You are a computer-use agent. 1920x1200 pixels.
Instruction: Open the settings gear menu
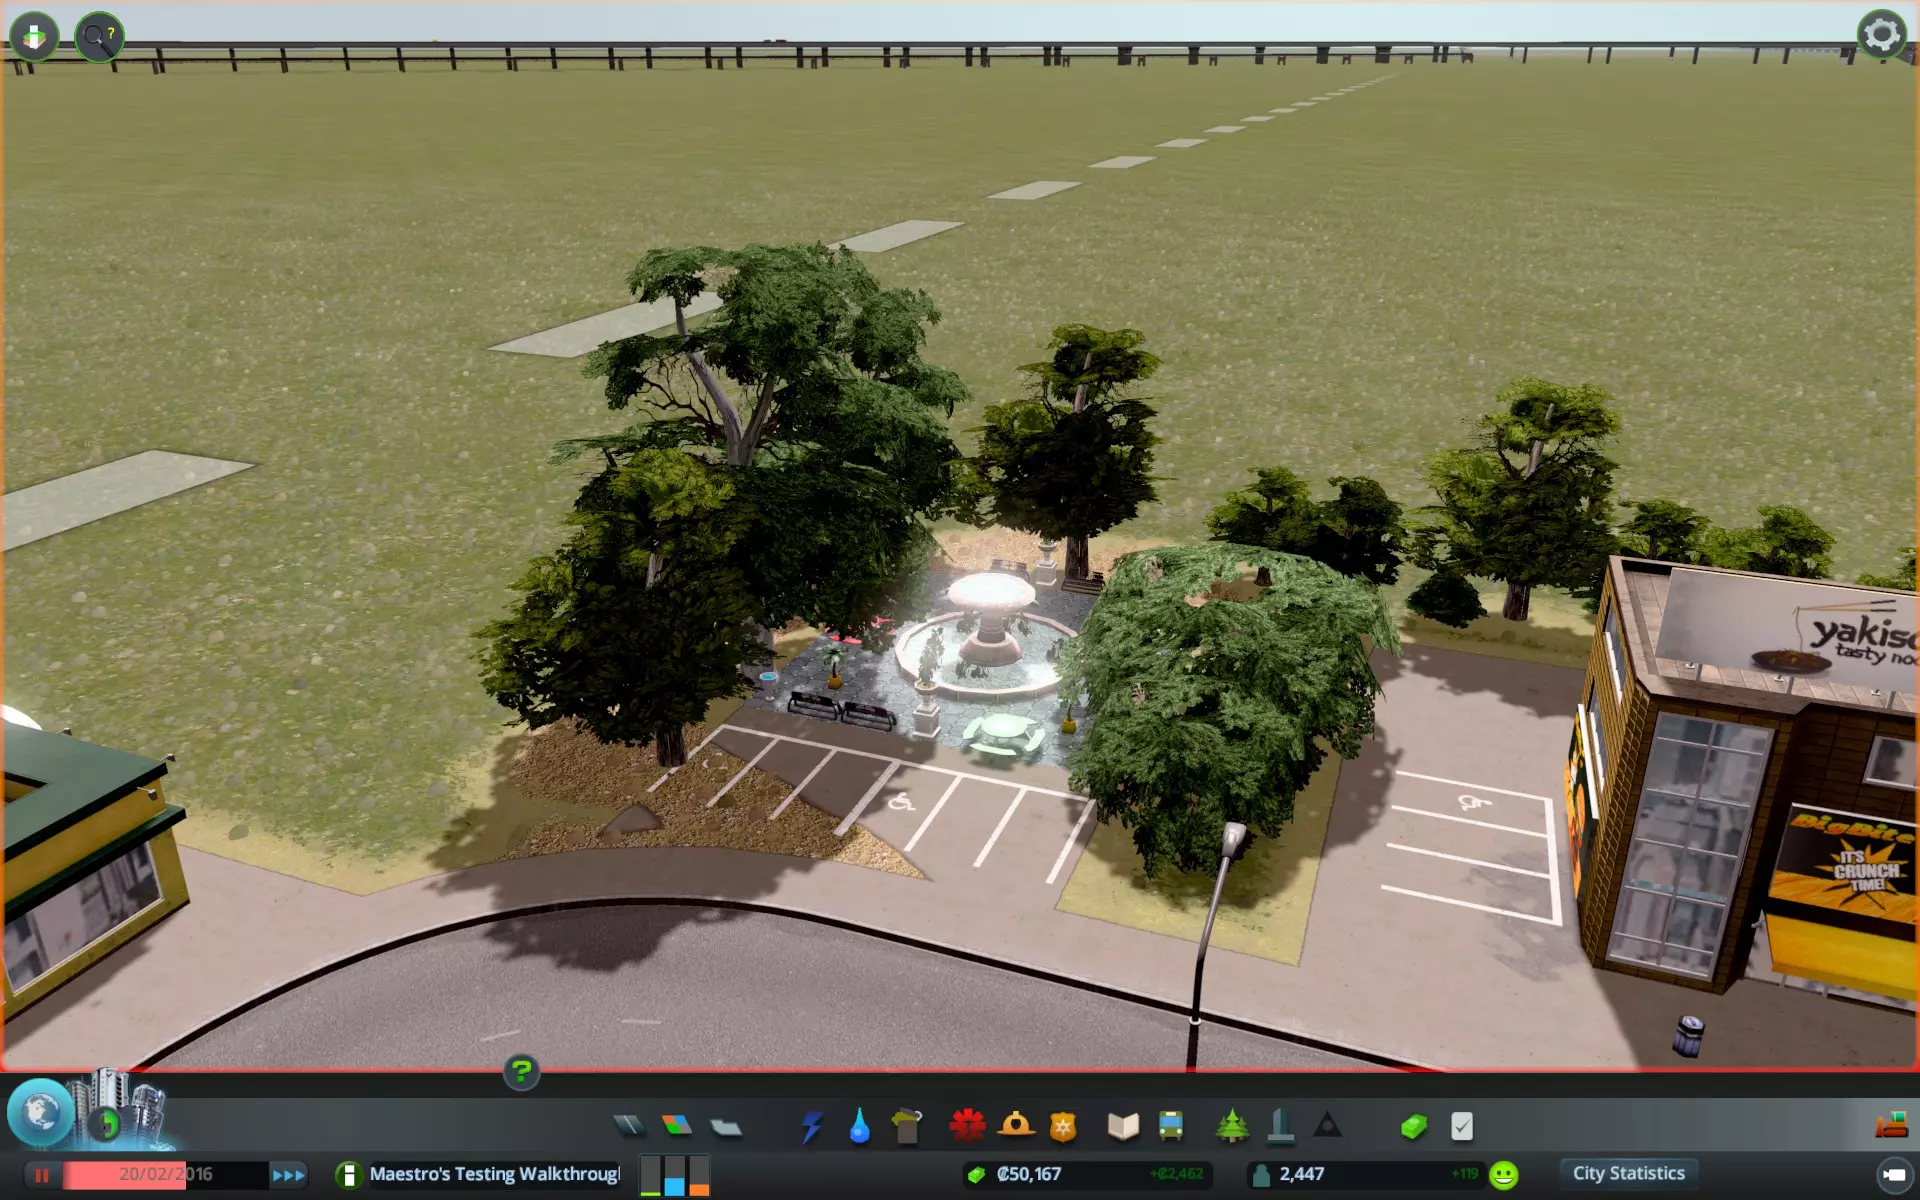coord(1881,35)
